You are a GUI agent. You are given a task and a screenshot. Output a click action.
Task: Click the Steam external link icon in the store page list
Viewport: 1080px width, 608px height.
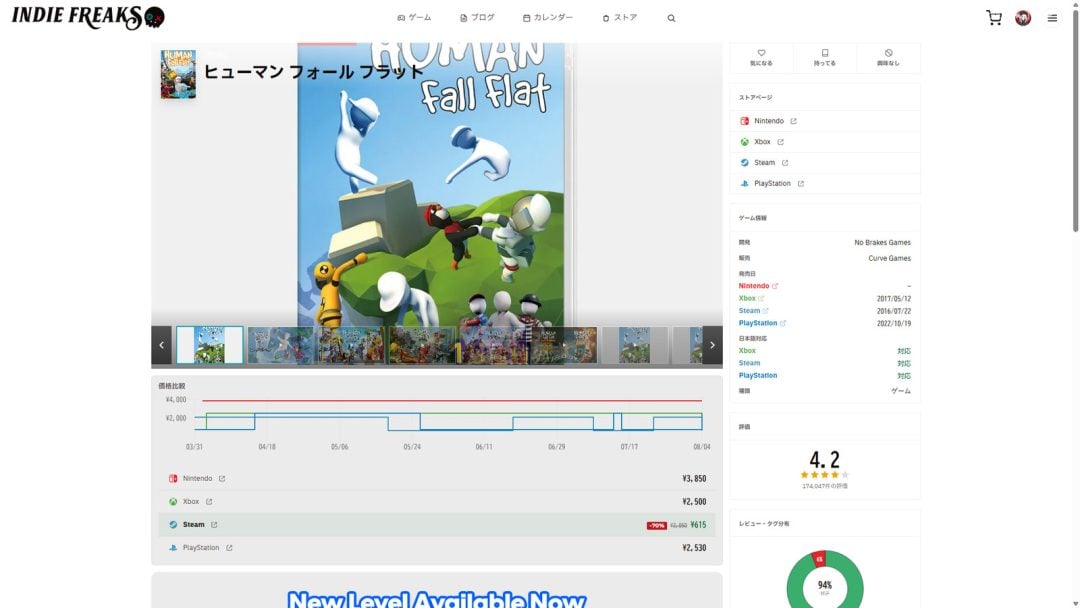pos(785,163)
